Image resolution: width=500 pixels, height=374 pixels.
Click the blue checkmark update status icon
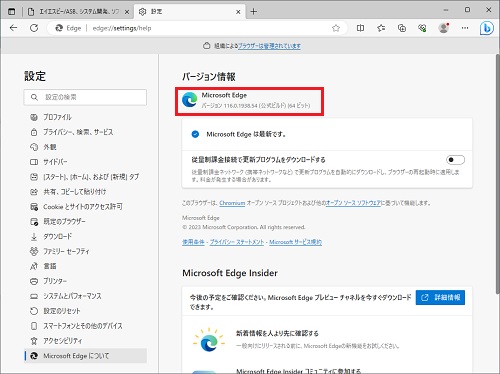[x=195, y=134]
